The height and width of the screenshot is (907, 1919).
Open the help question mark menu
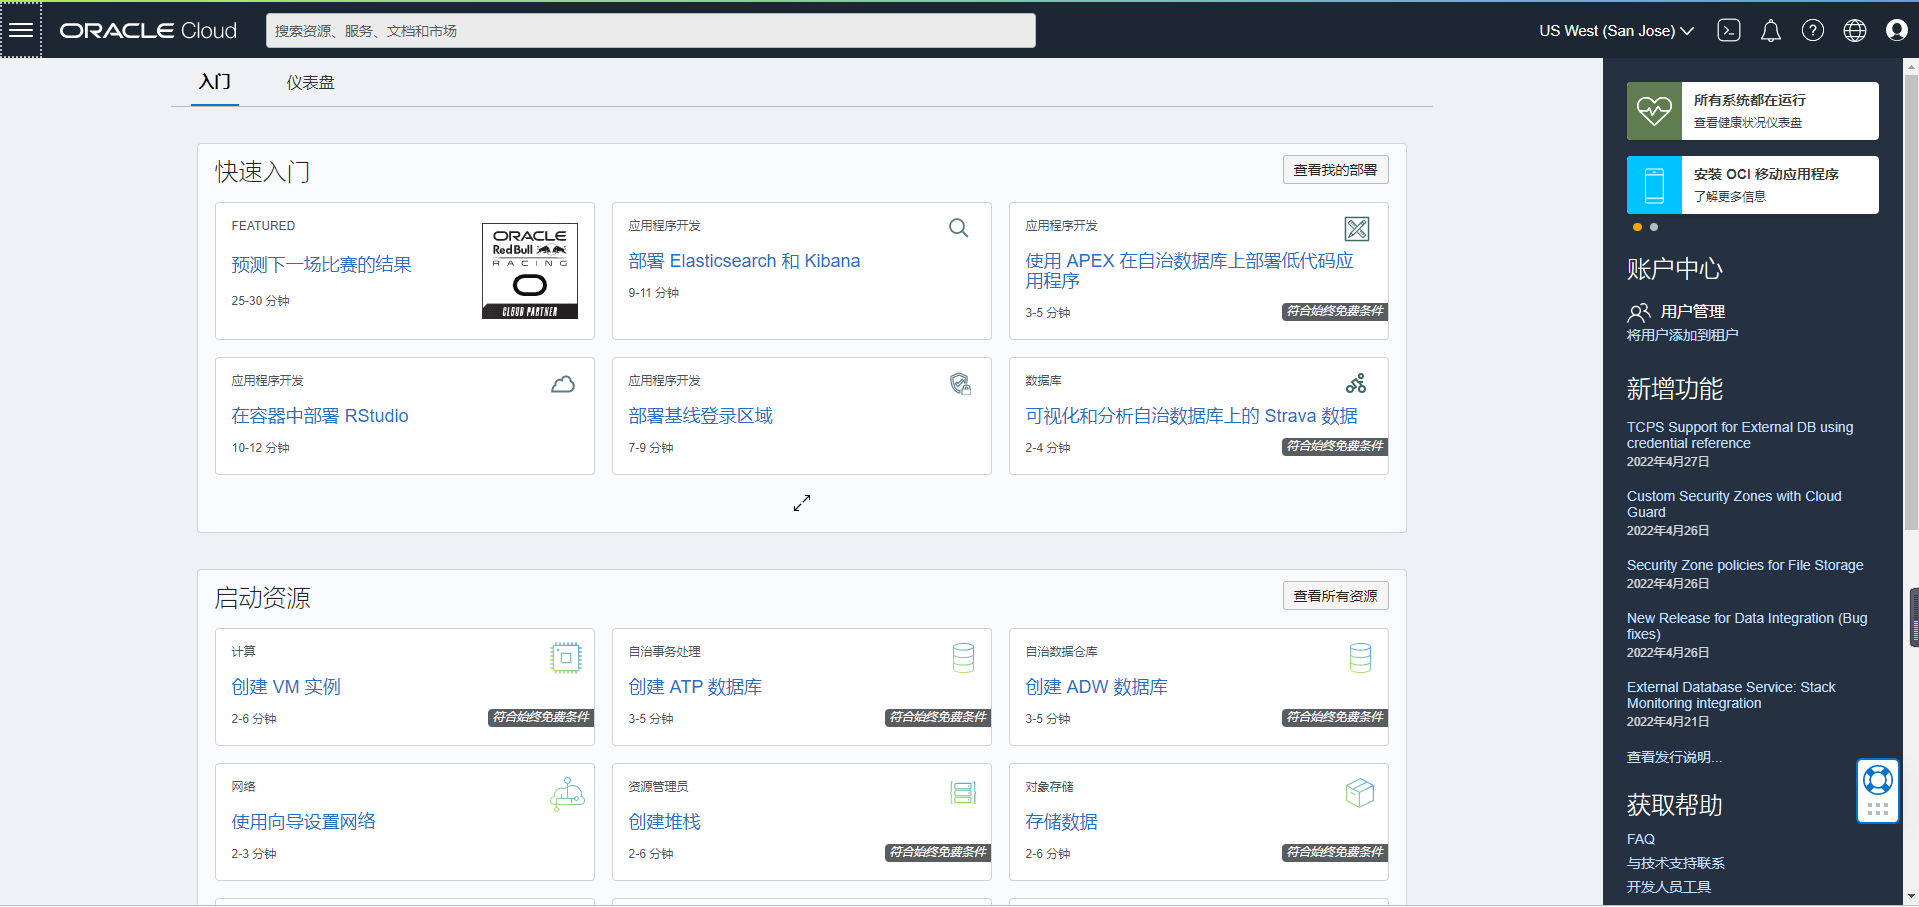[x=1813, y=31]
